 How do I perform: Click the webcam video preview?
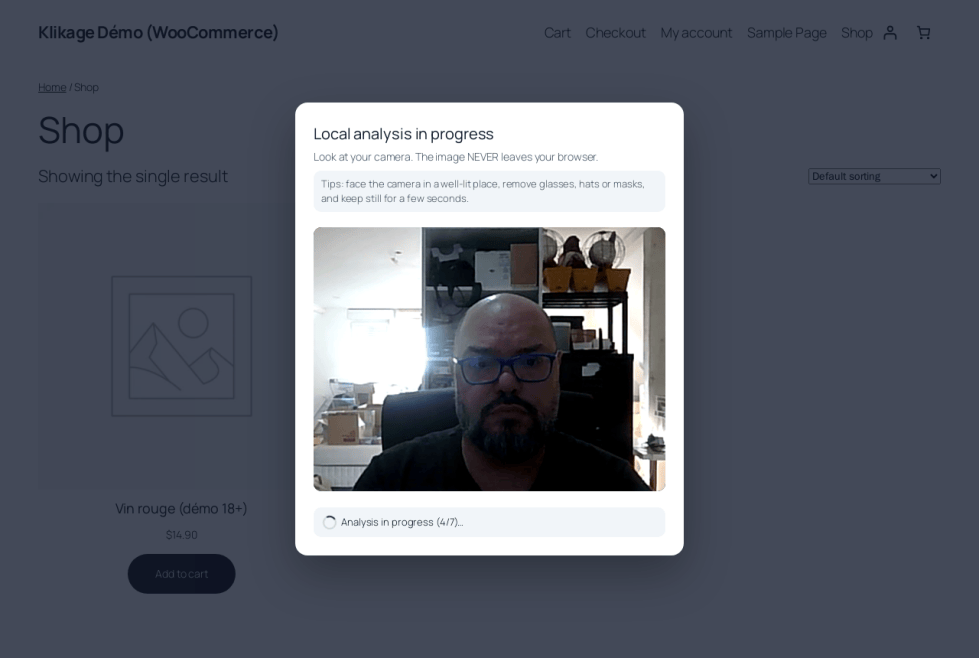[490, 359]
